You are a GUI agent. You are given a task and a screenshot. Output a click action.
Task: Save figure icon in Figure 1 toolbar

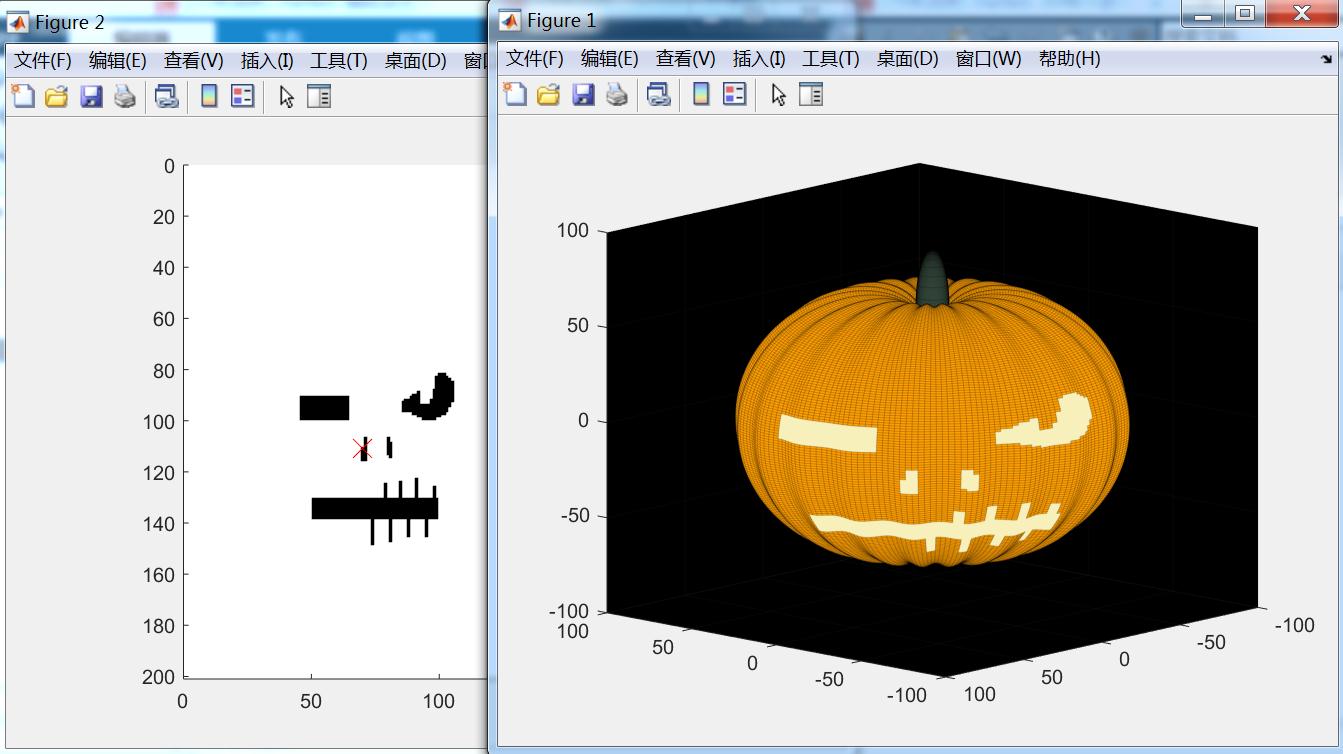coord(583,95)
